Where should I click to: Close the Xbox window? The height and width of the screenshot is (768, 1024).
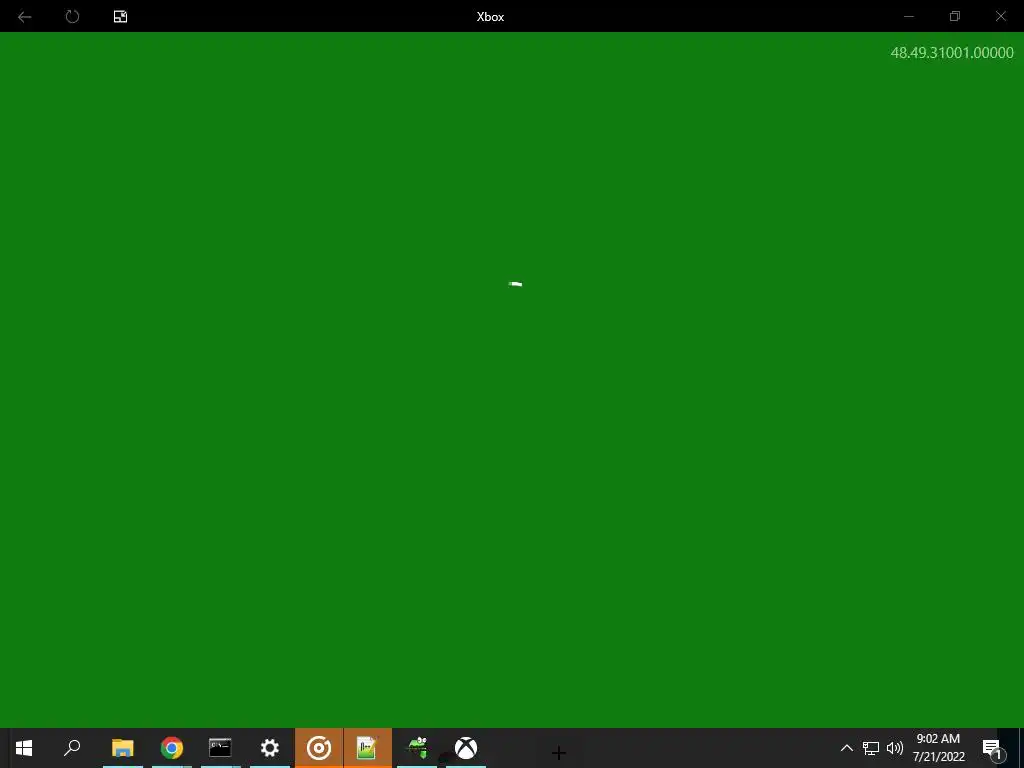[x=1000, y=16]
